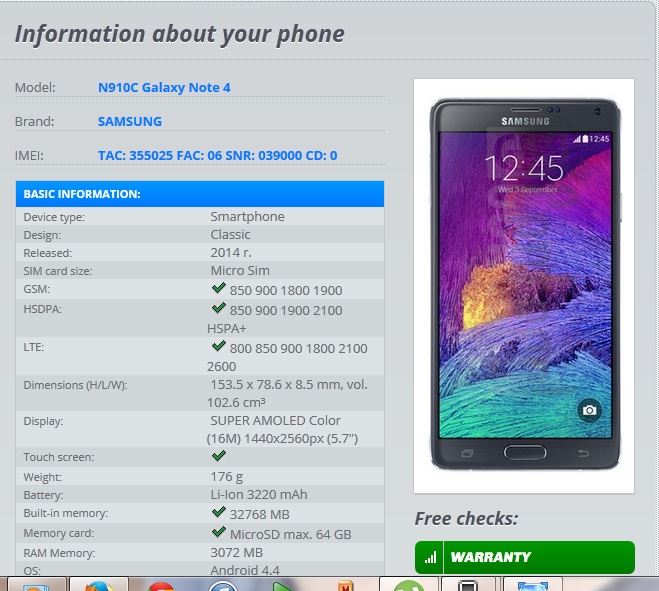Click the 'Model:' label
Image resolution: width=659 pixels, height=591 pixels.
coord(35,88)
